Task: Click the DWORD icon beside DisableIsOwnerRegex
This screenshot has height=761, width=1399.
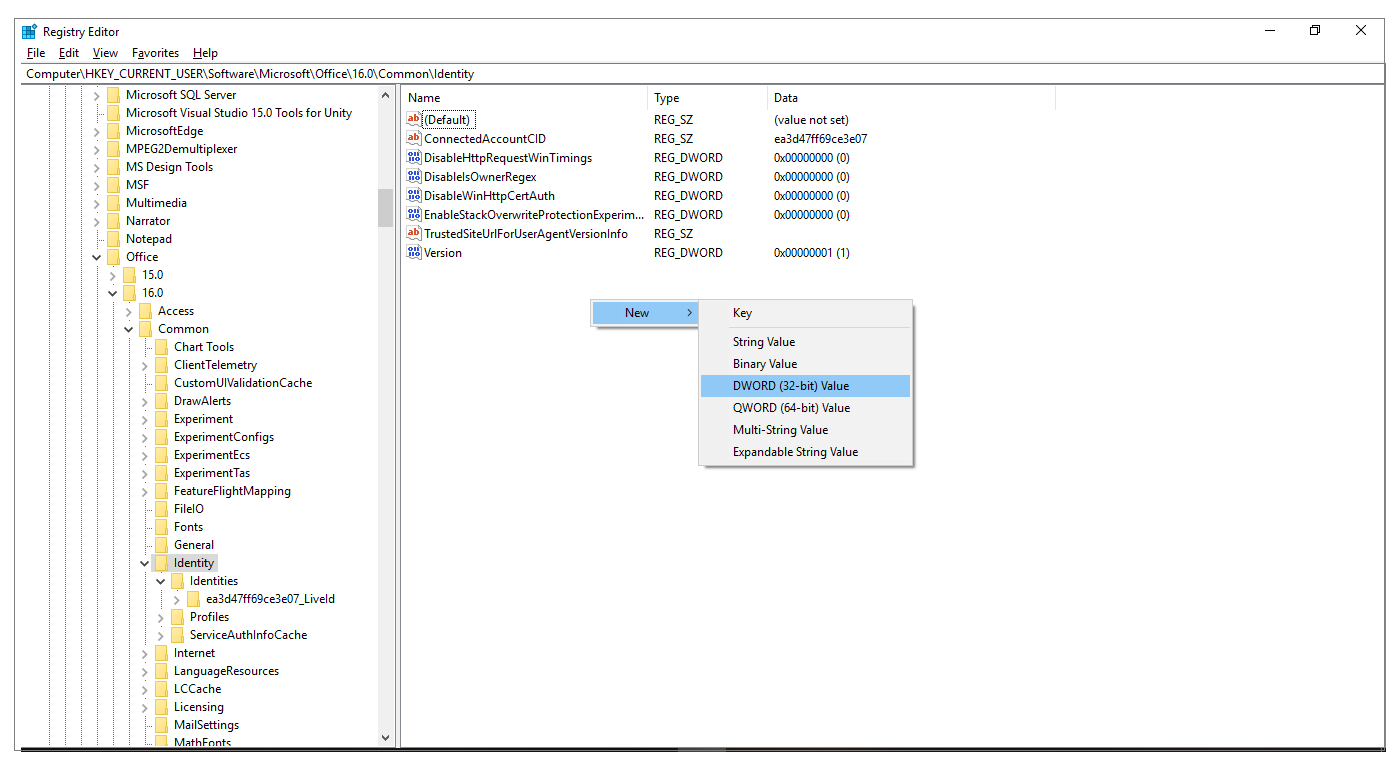Action: (x=414, y=176)
